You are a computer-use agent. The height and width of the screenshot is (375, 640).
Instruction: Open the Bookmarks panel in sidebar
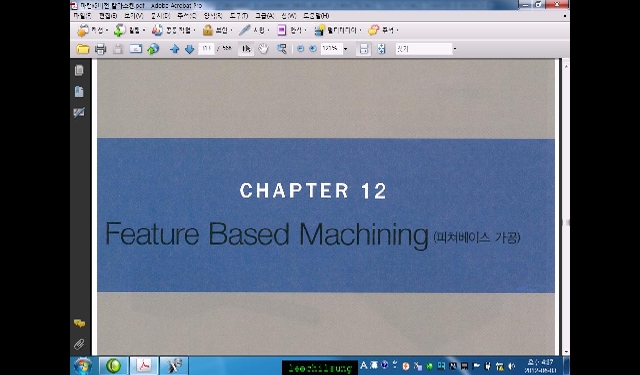pyautogui.click(x=79, y=91)
